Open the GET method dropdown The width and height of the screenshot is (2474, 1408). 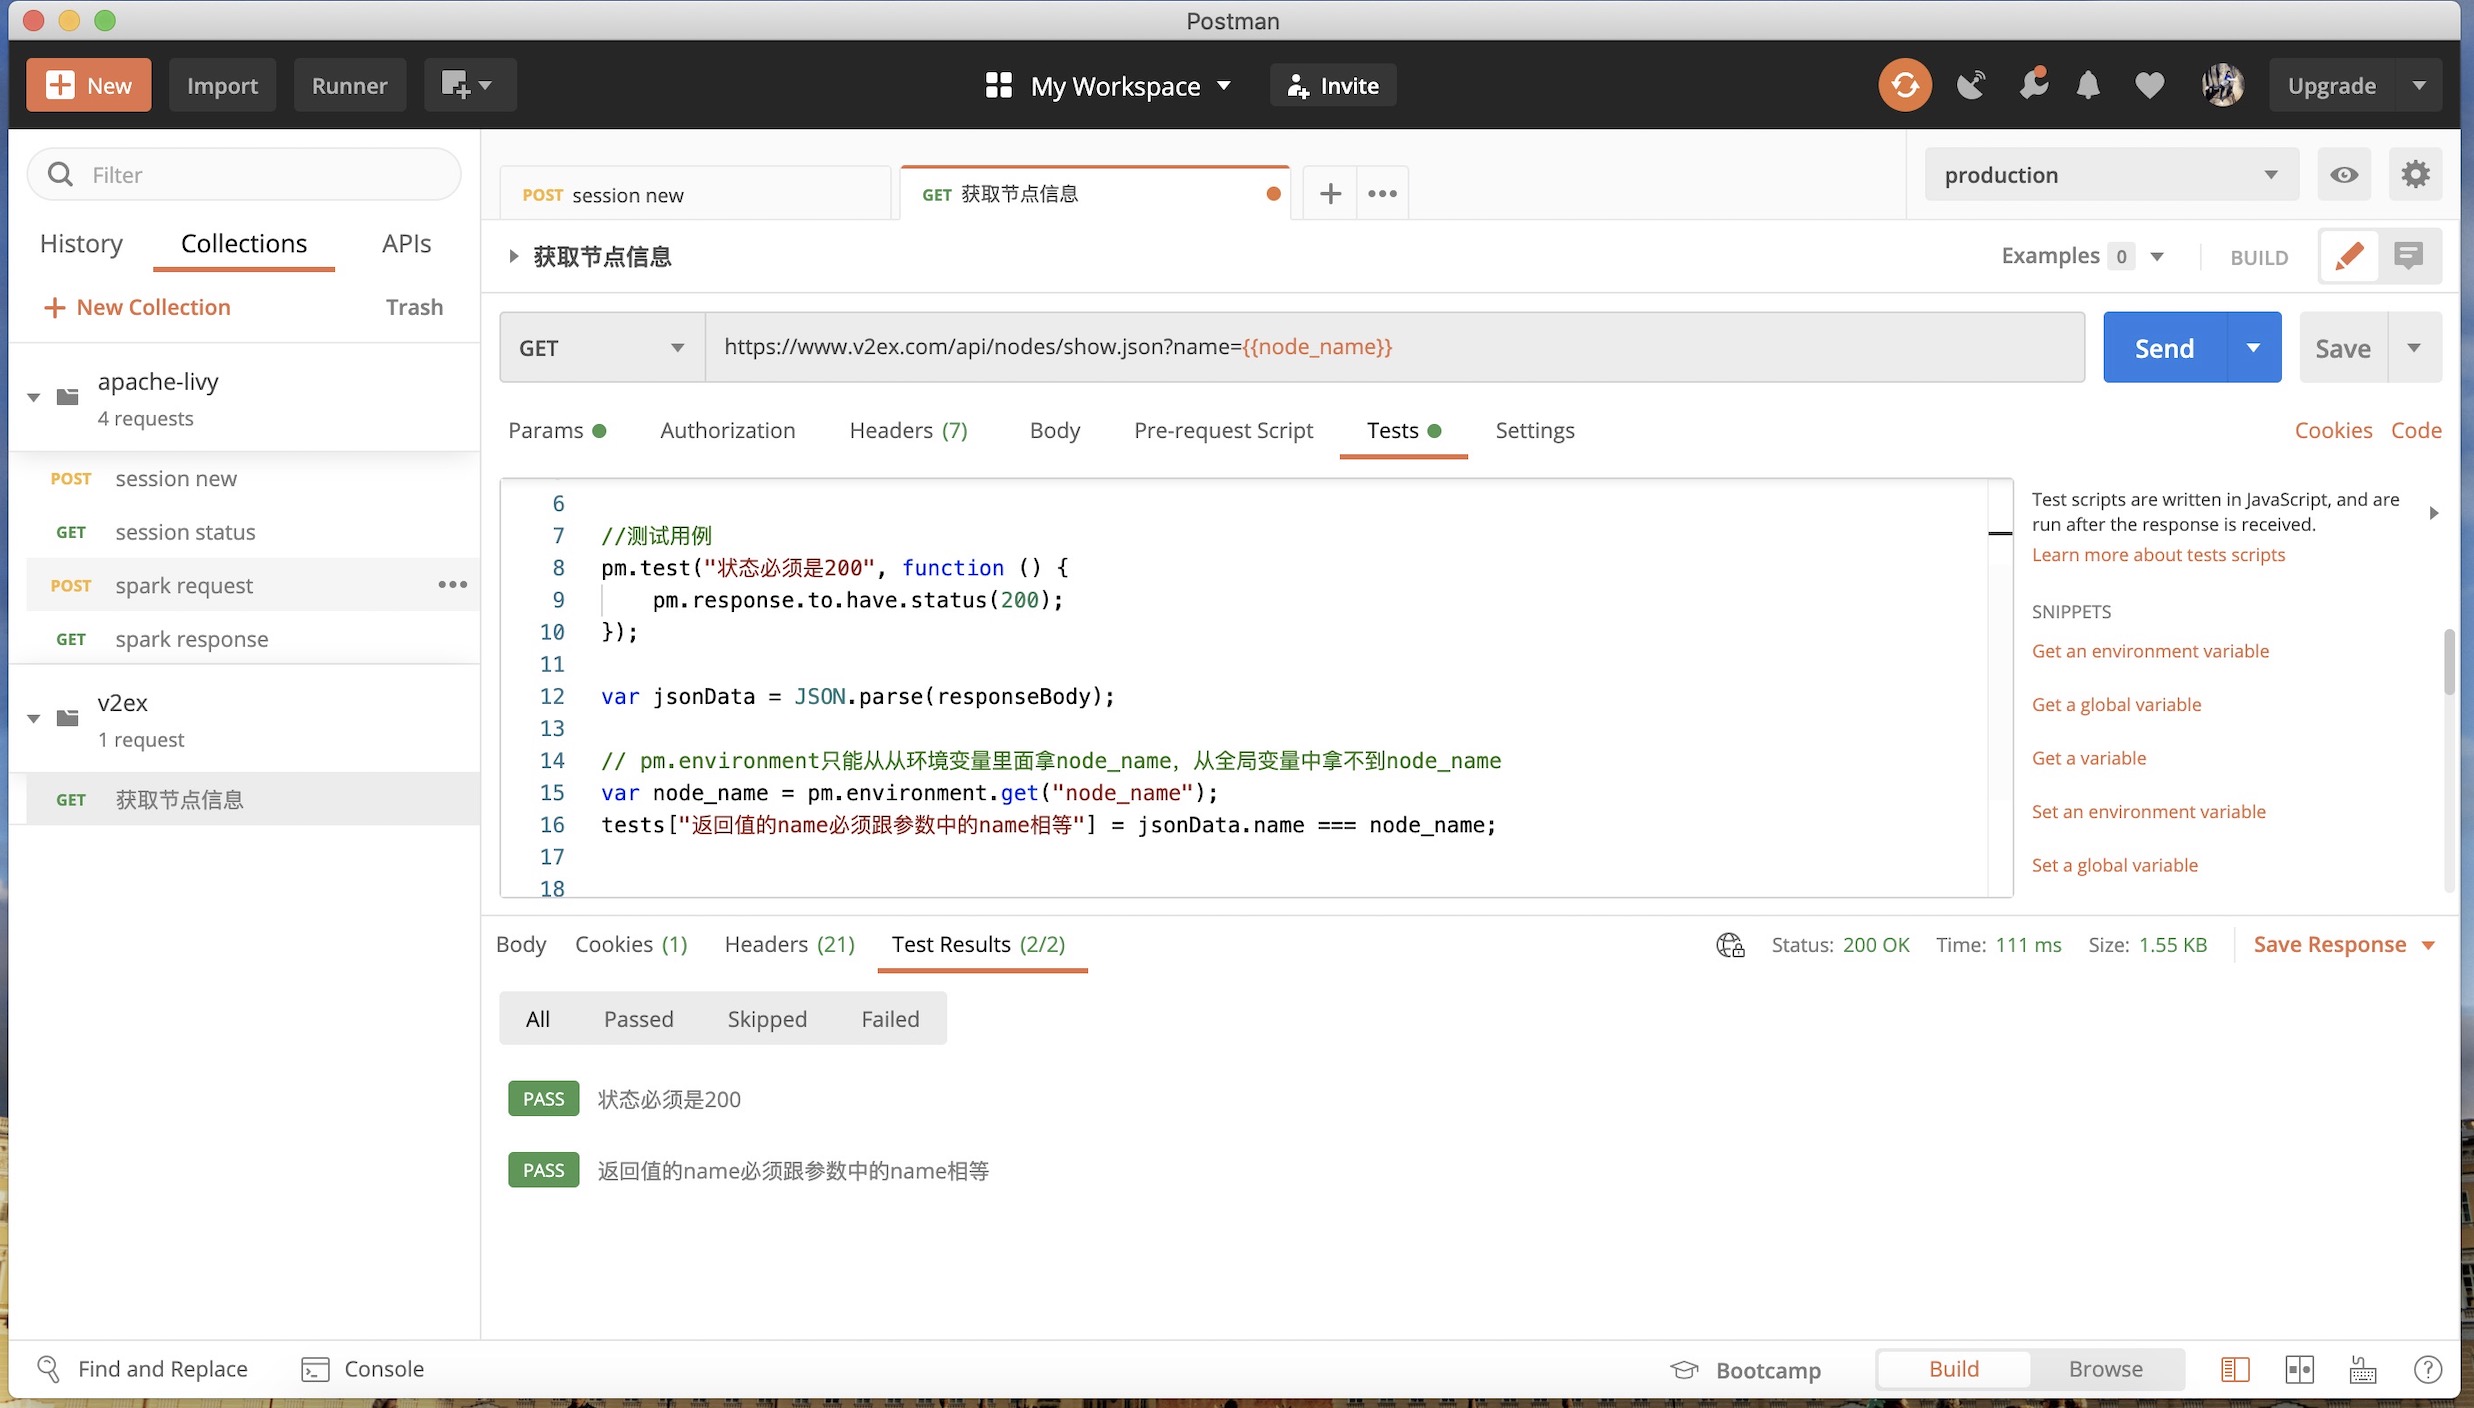tap(602, 347)
